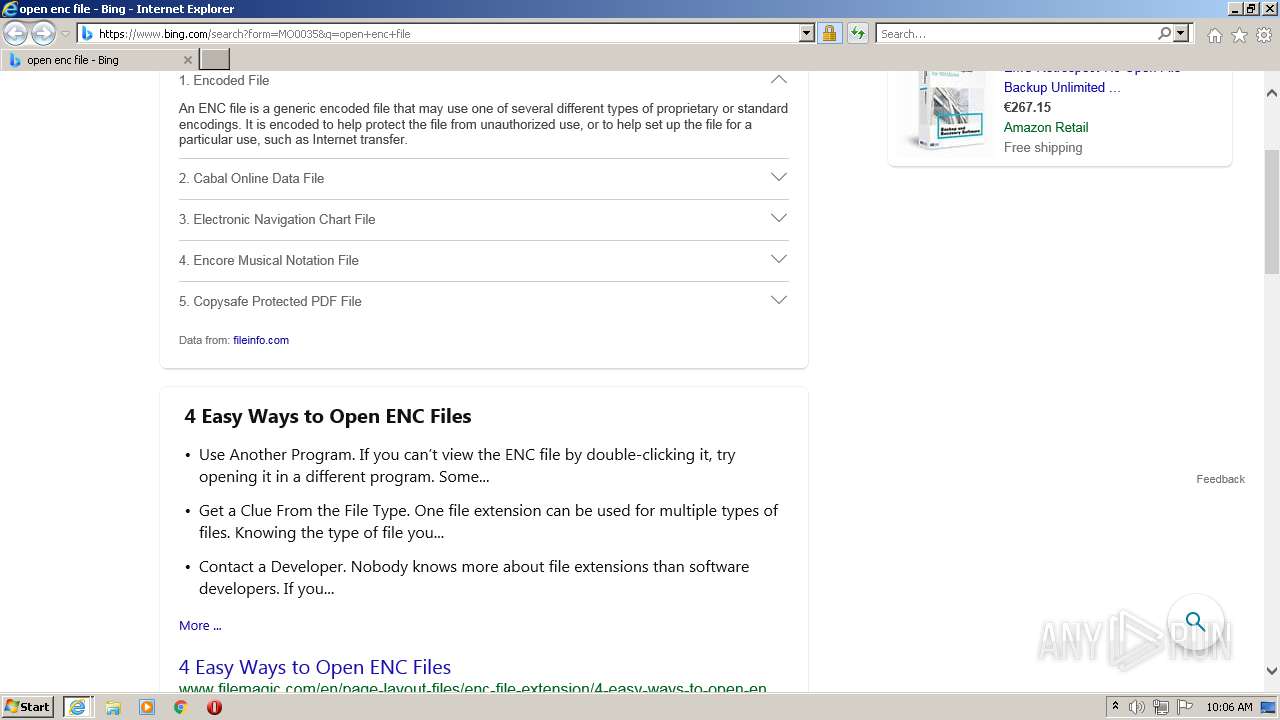
Task: Click the '1. Encoded File' heading text
Action: tap(224, 80)
